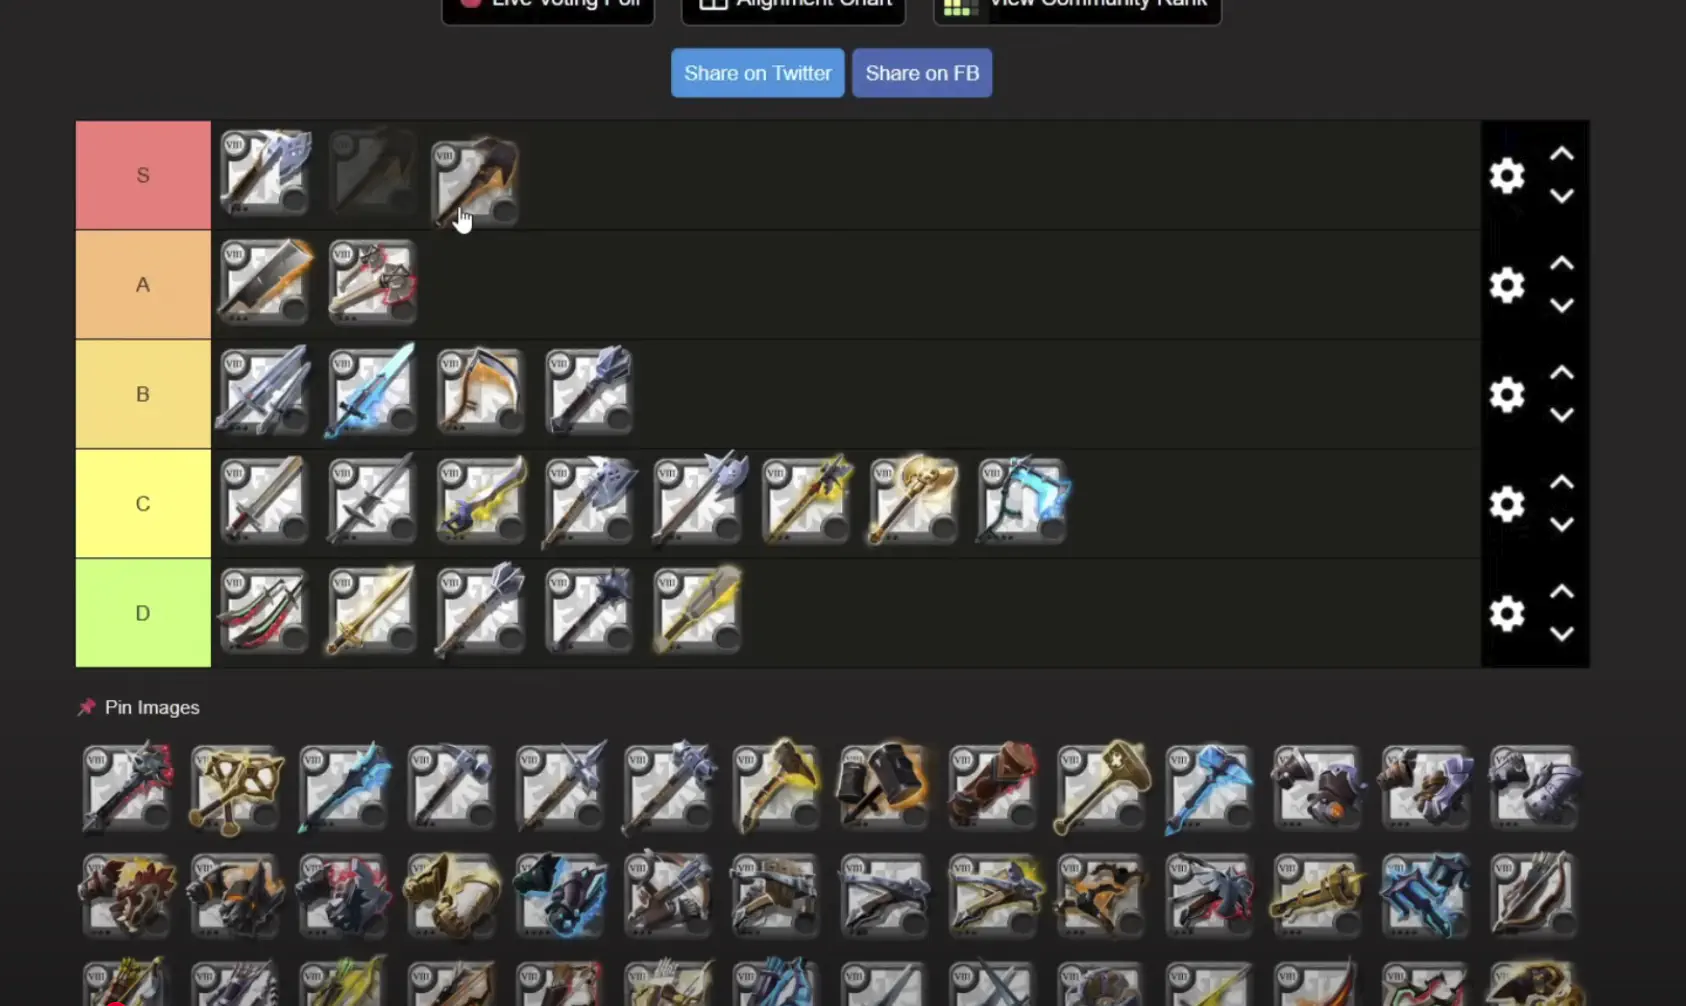
Task: Move S tier row down with chevron
Action: [x=1561, y=196]
